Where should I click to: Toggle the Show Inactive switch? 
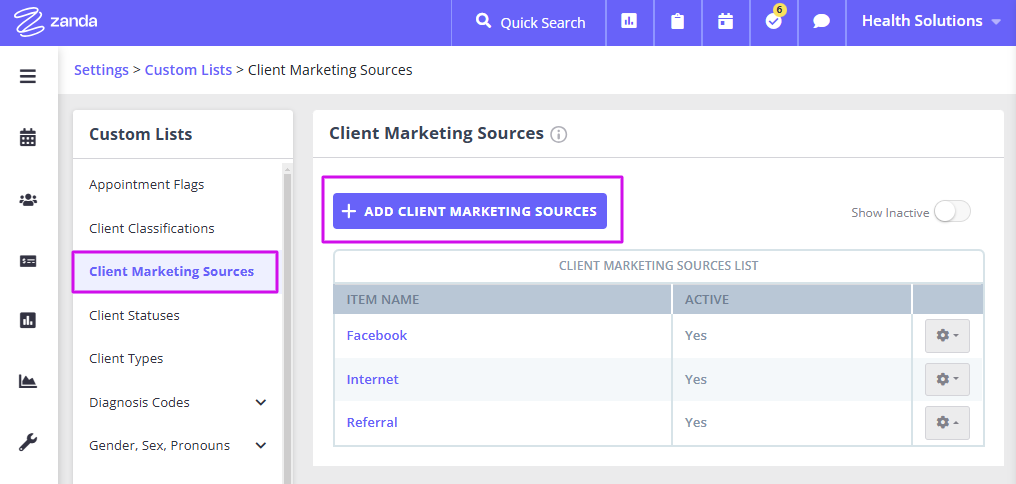point(952,213)
